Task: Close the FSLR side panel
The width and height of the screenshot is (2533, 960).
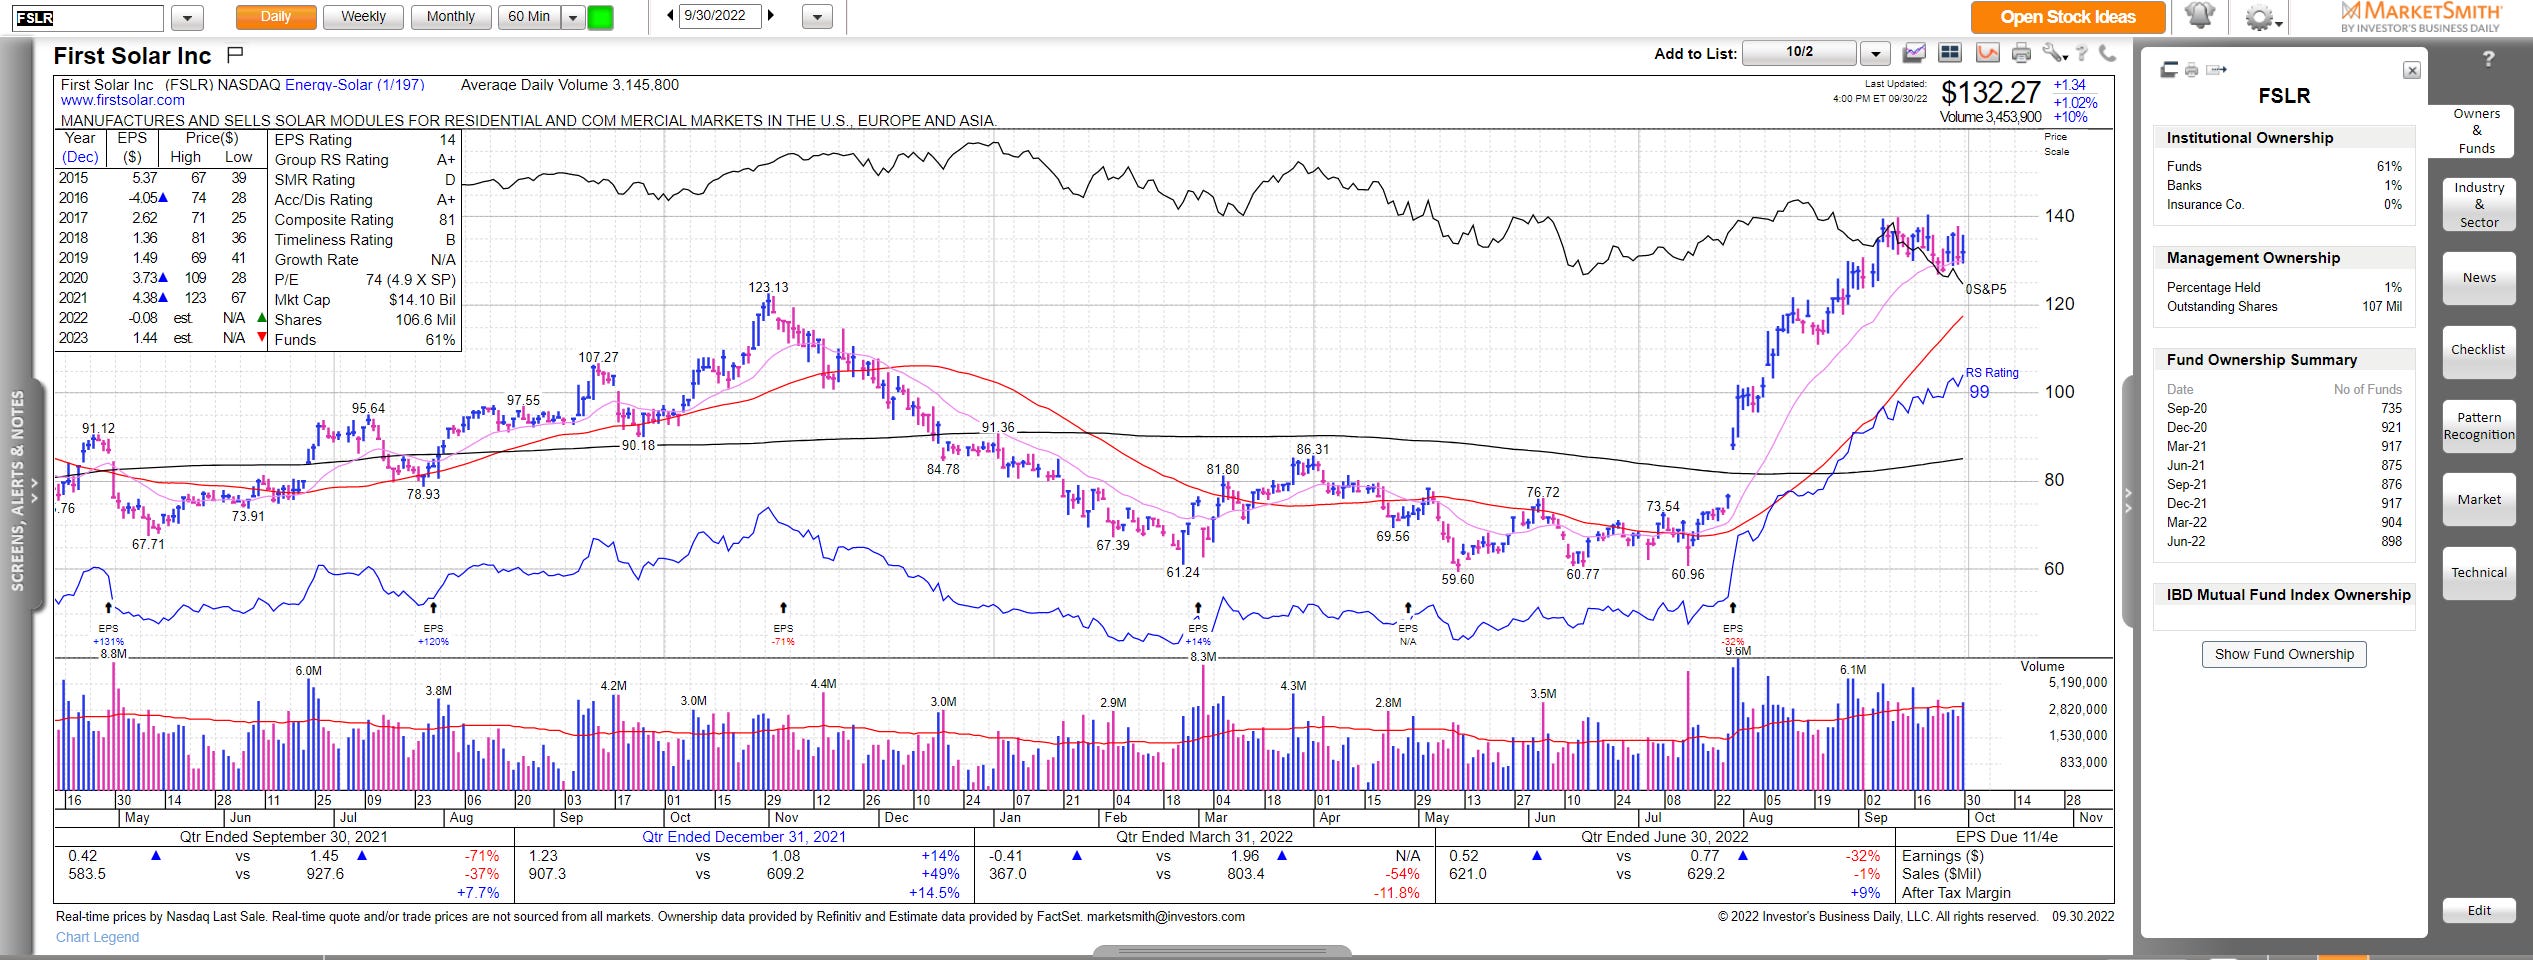Action: (x=2412, y=70)
